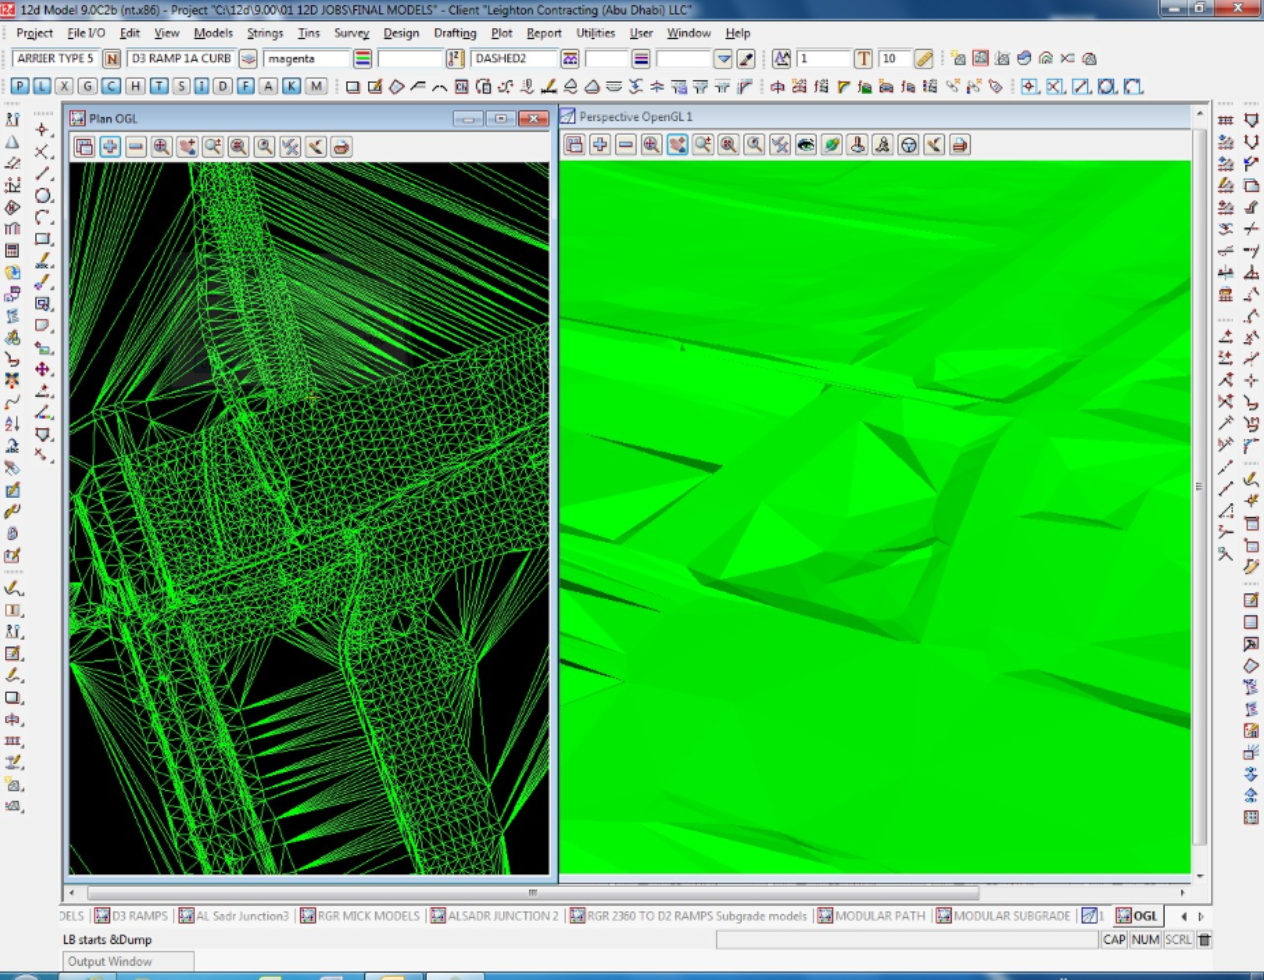1264x980 pixels.
Task: Click Perspective view orbit globe icon
Action: pos(832,145)
